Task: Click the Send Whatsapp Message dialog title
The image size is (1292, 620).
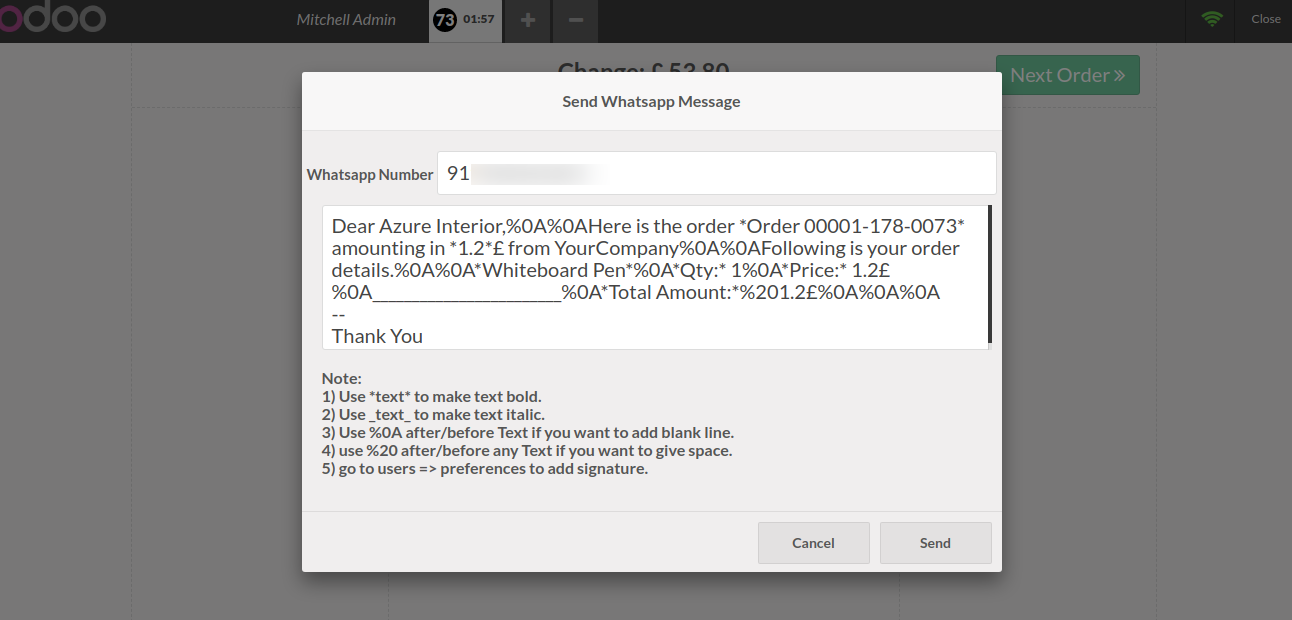Action: coord(651,101)
